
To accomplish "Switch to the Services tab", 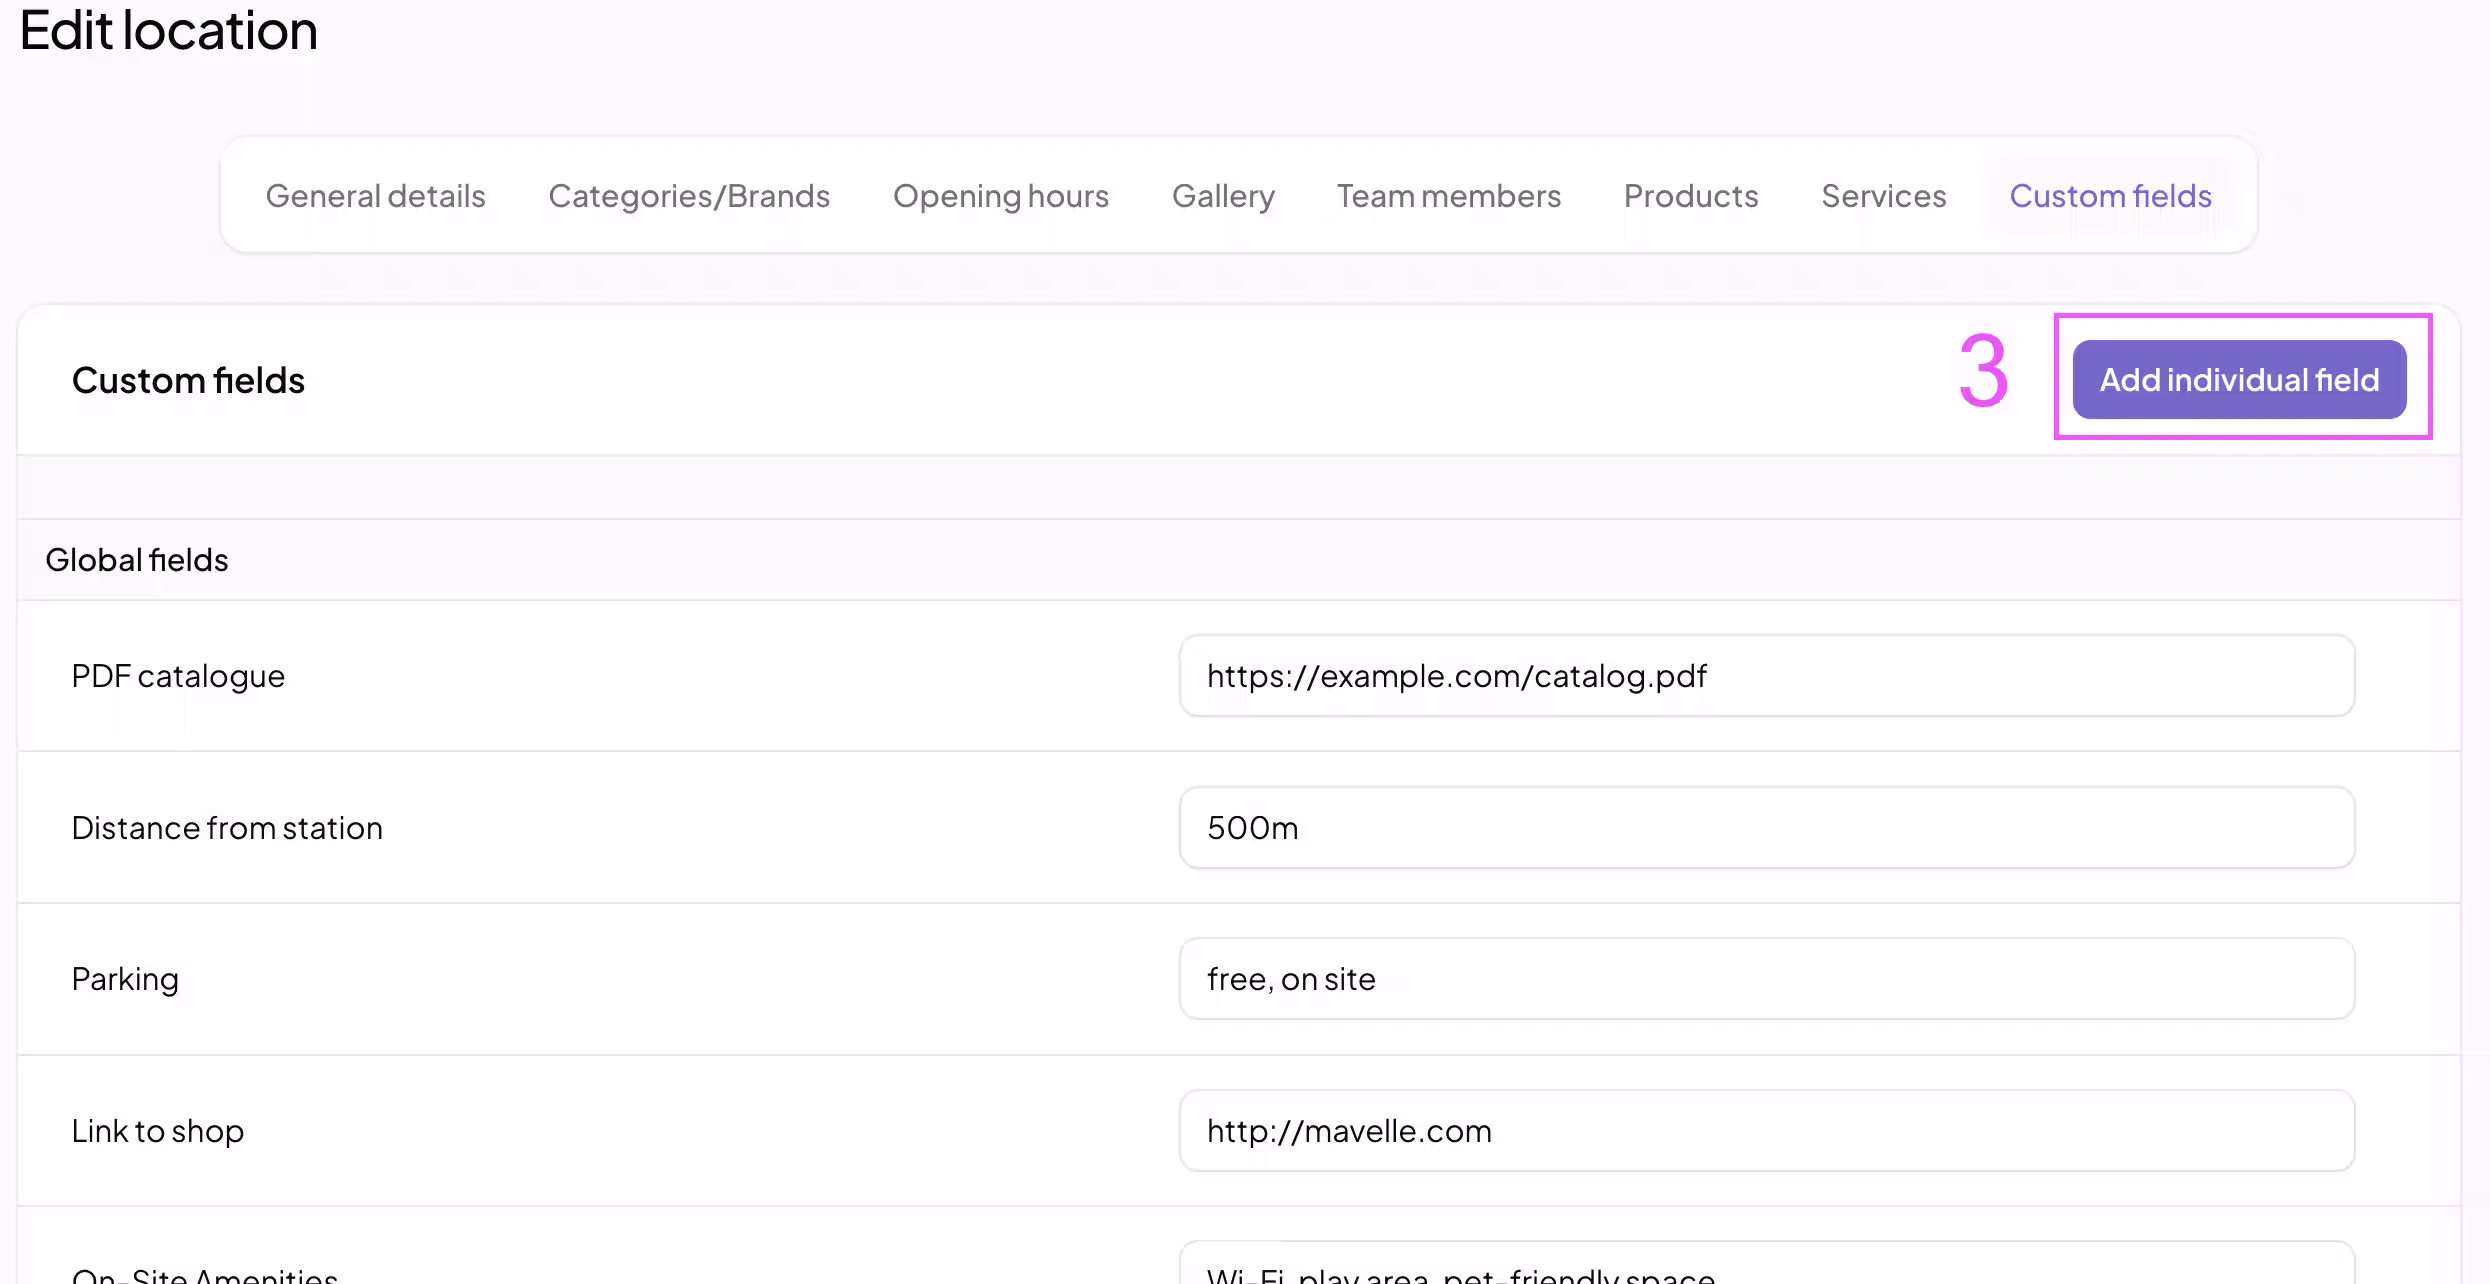I will pos(1883,196).
